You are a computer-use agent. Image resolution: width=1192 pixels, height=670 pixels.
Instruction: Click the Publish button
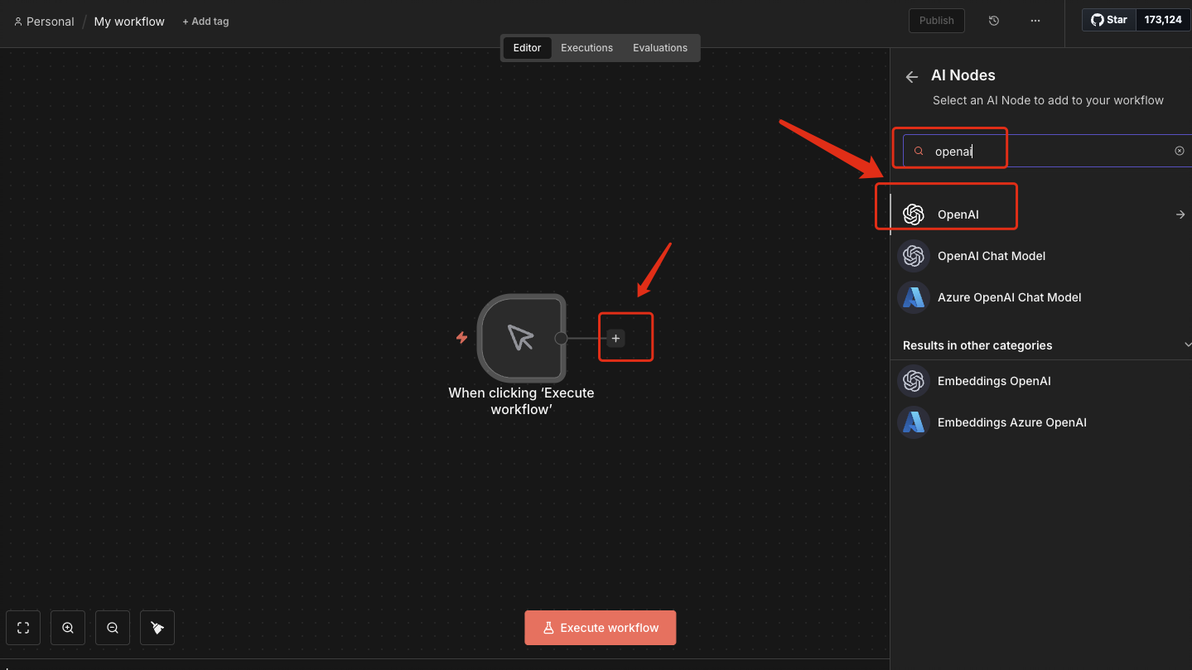pyautogui.click(x=936, y=21)
